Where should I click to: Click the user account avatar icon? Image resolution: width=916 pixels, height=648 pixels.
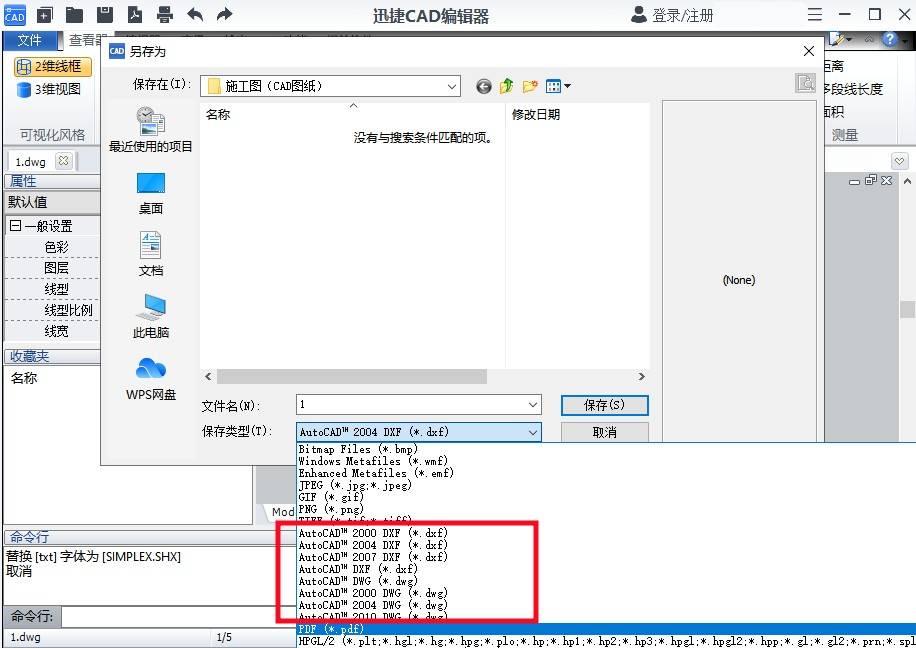tap(639, 15)
